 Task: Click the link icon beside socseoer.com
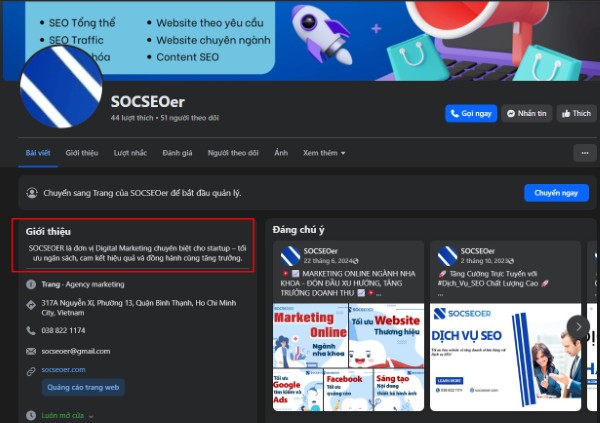point(31,371)
